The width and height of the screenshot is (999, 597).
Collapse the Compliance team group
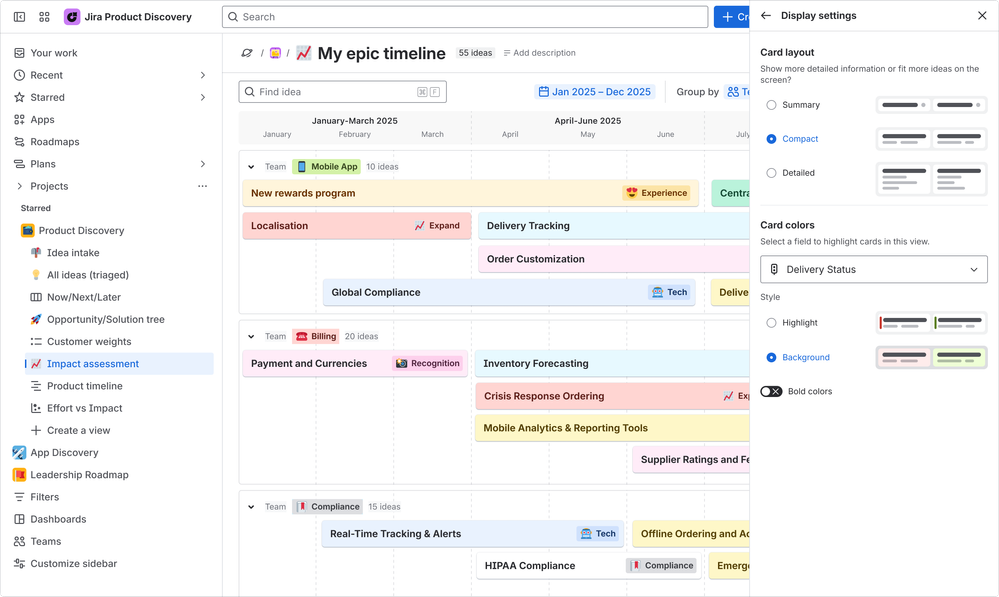(251, 507)
